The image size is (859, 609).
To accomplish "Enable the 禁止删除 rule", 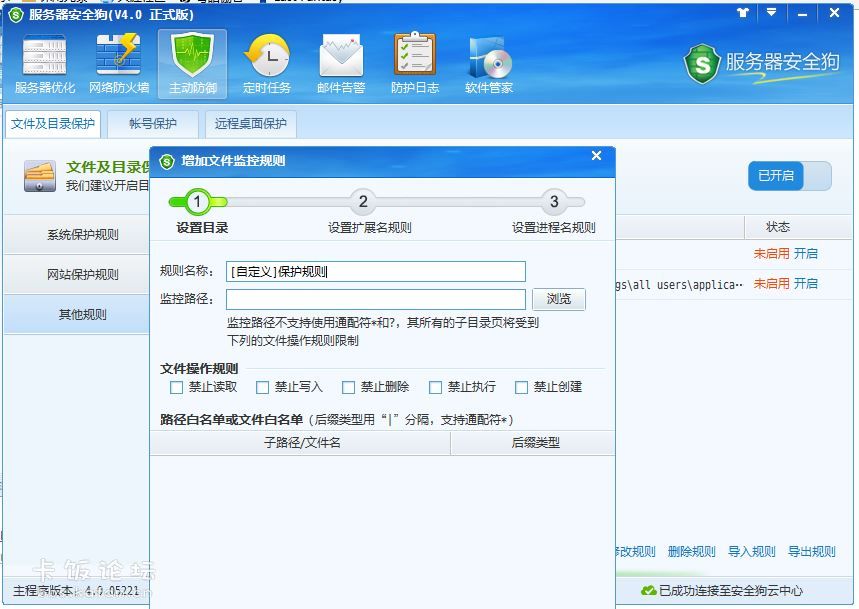I will (x=348, y=387).
